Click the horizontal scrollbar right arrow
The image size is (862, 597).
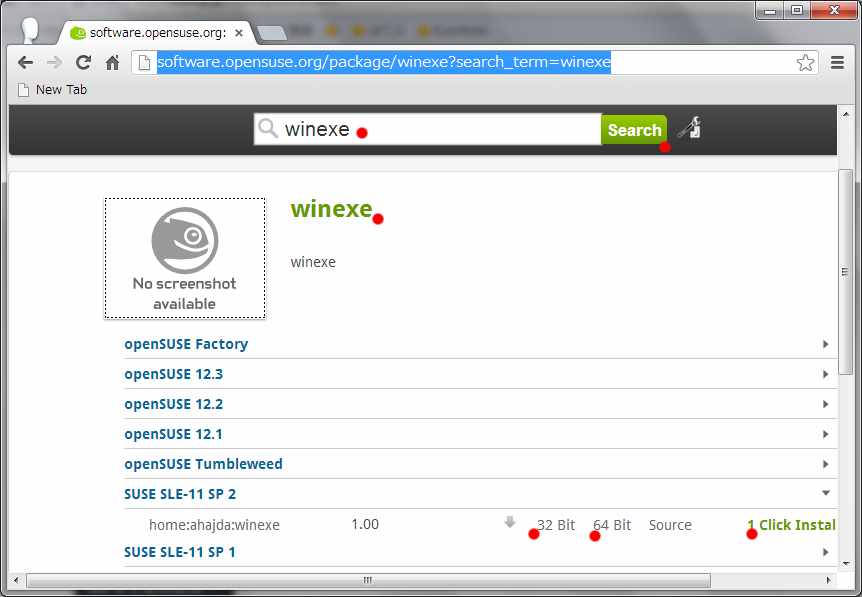[828, 581]
